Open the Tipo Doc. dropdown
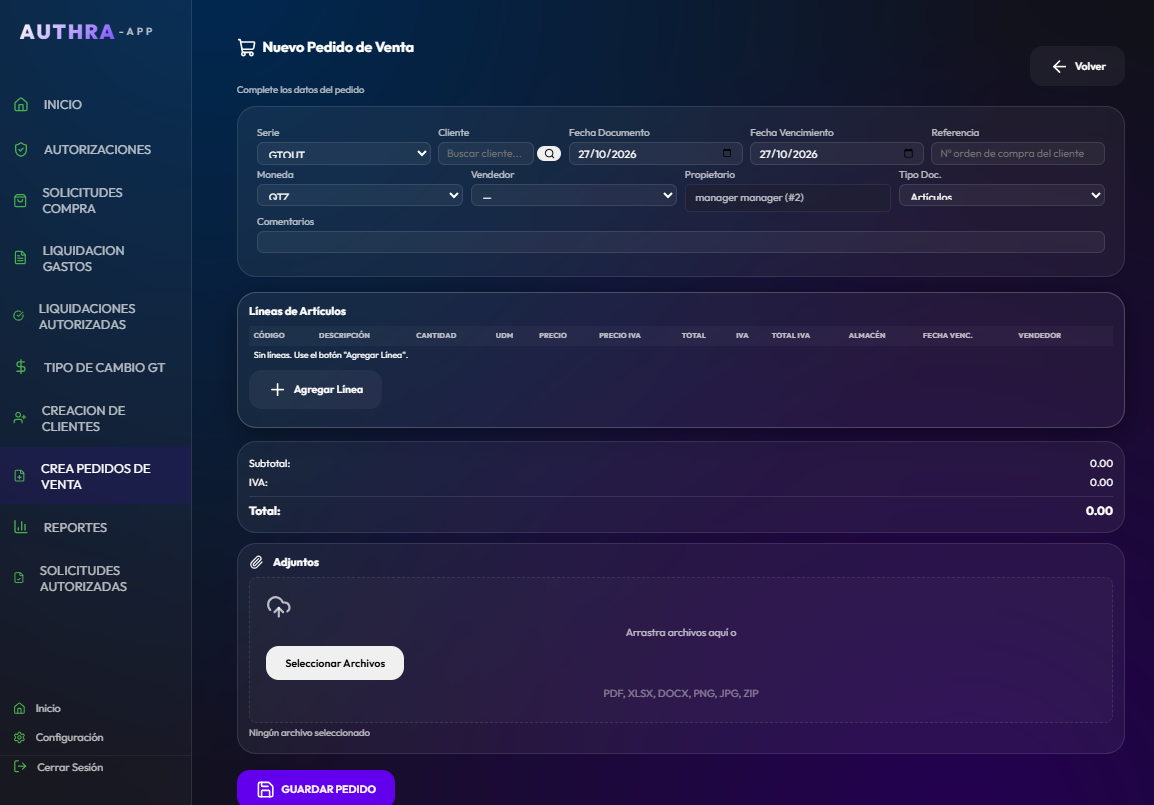The width and height of the screenshot is (1154, 805). pyautogui.click(x=1002, y=196)
